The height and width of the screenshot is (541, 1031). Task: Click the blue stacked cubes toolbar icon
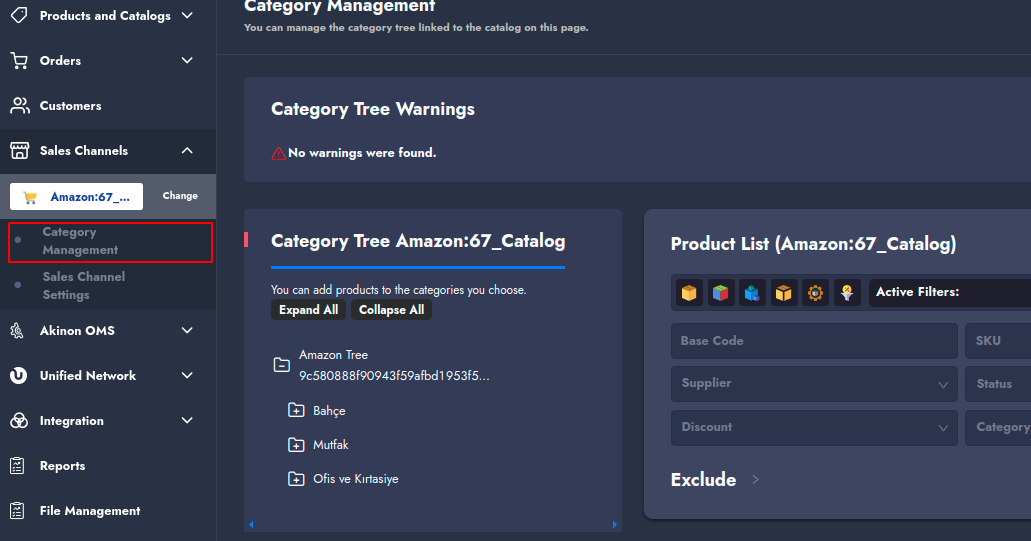pos(753,293)
